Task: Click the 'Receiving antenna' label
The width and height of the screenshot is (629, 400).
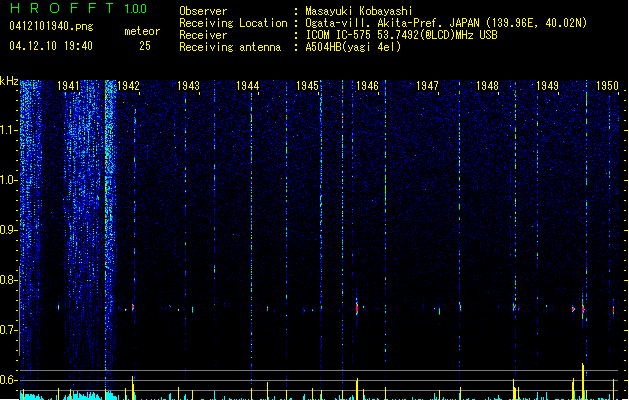Action: pos(230,47)
